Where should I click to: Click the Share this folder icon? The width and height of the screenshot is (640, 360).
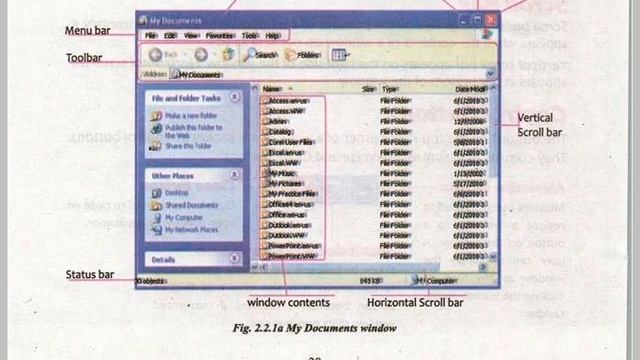[156, 146]
